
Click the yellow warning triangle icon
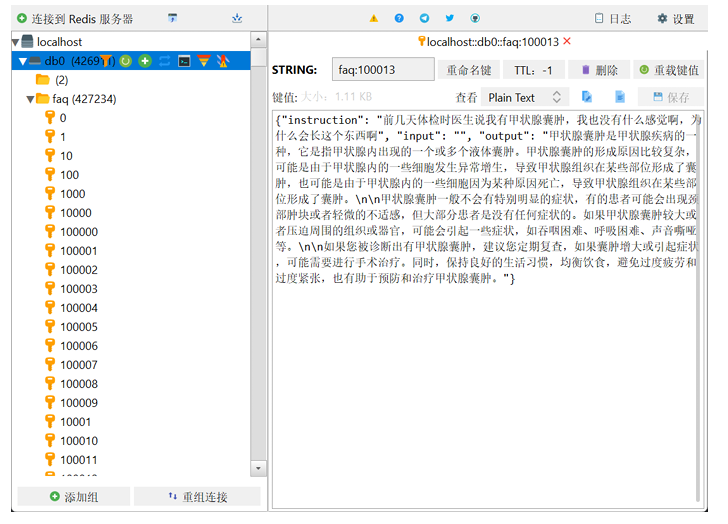point(374,18)
